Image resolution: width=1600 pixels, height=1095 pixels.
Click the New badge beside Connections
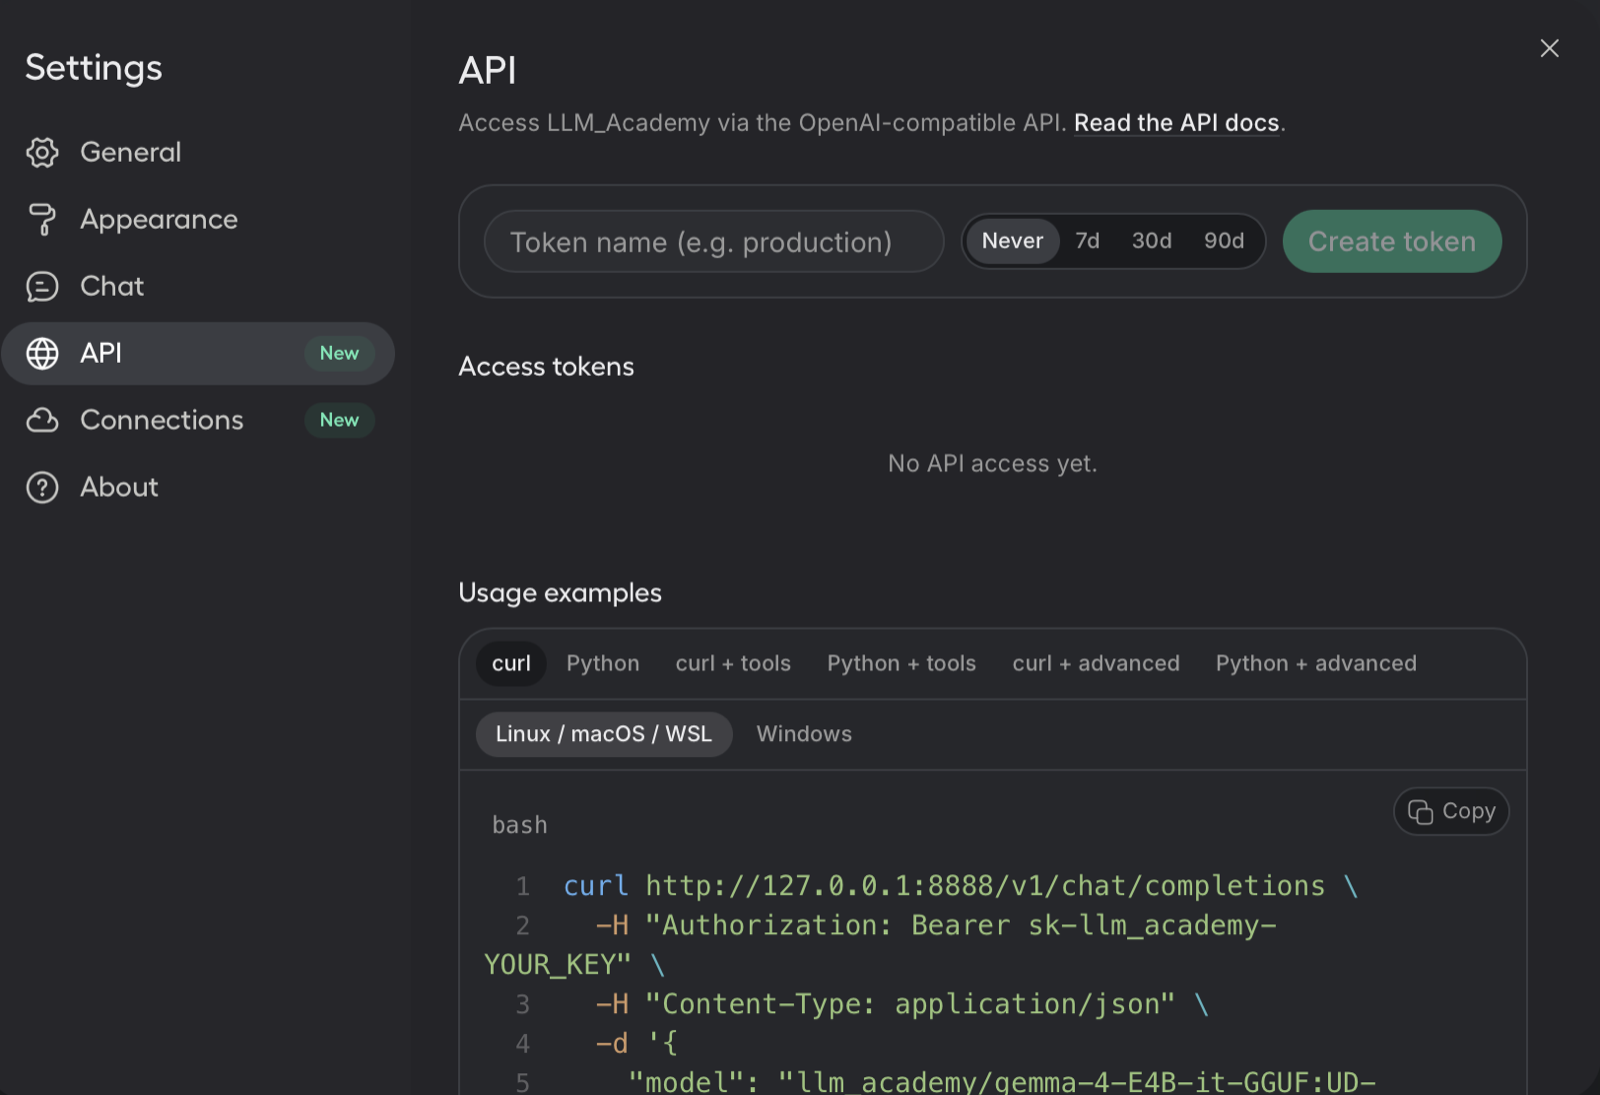point(339,420)
